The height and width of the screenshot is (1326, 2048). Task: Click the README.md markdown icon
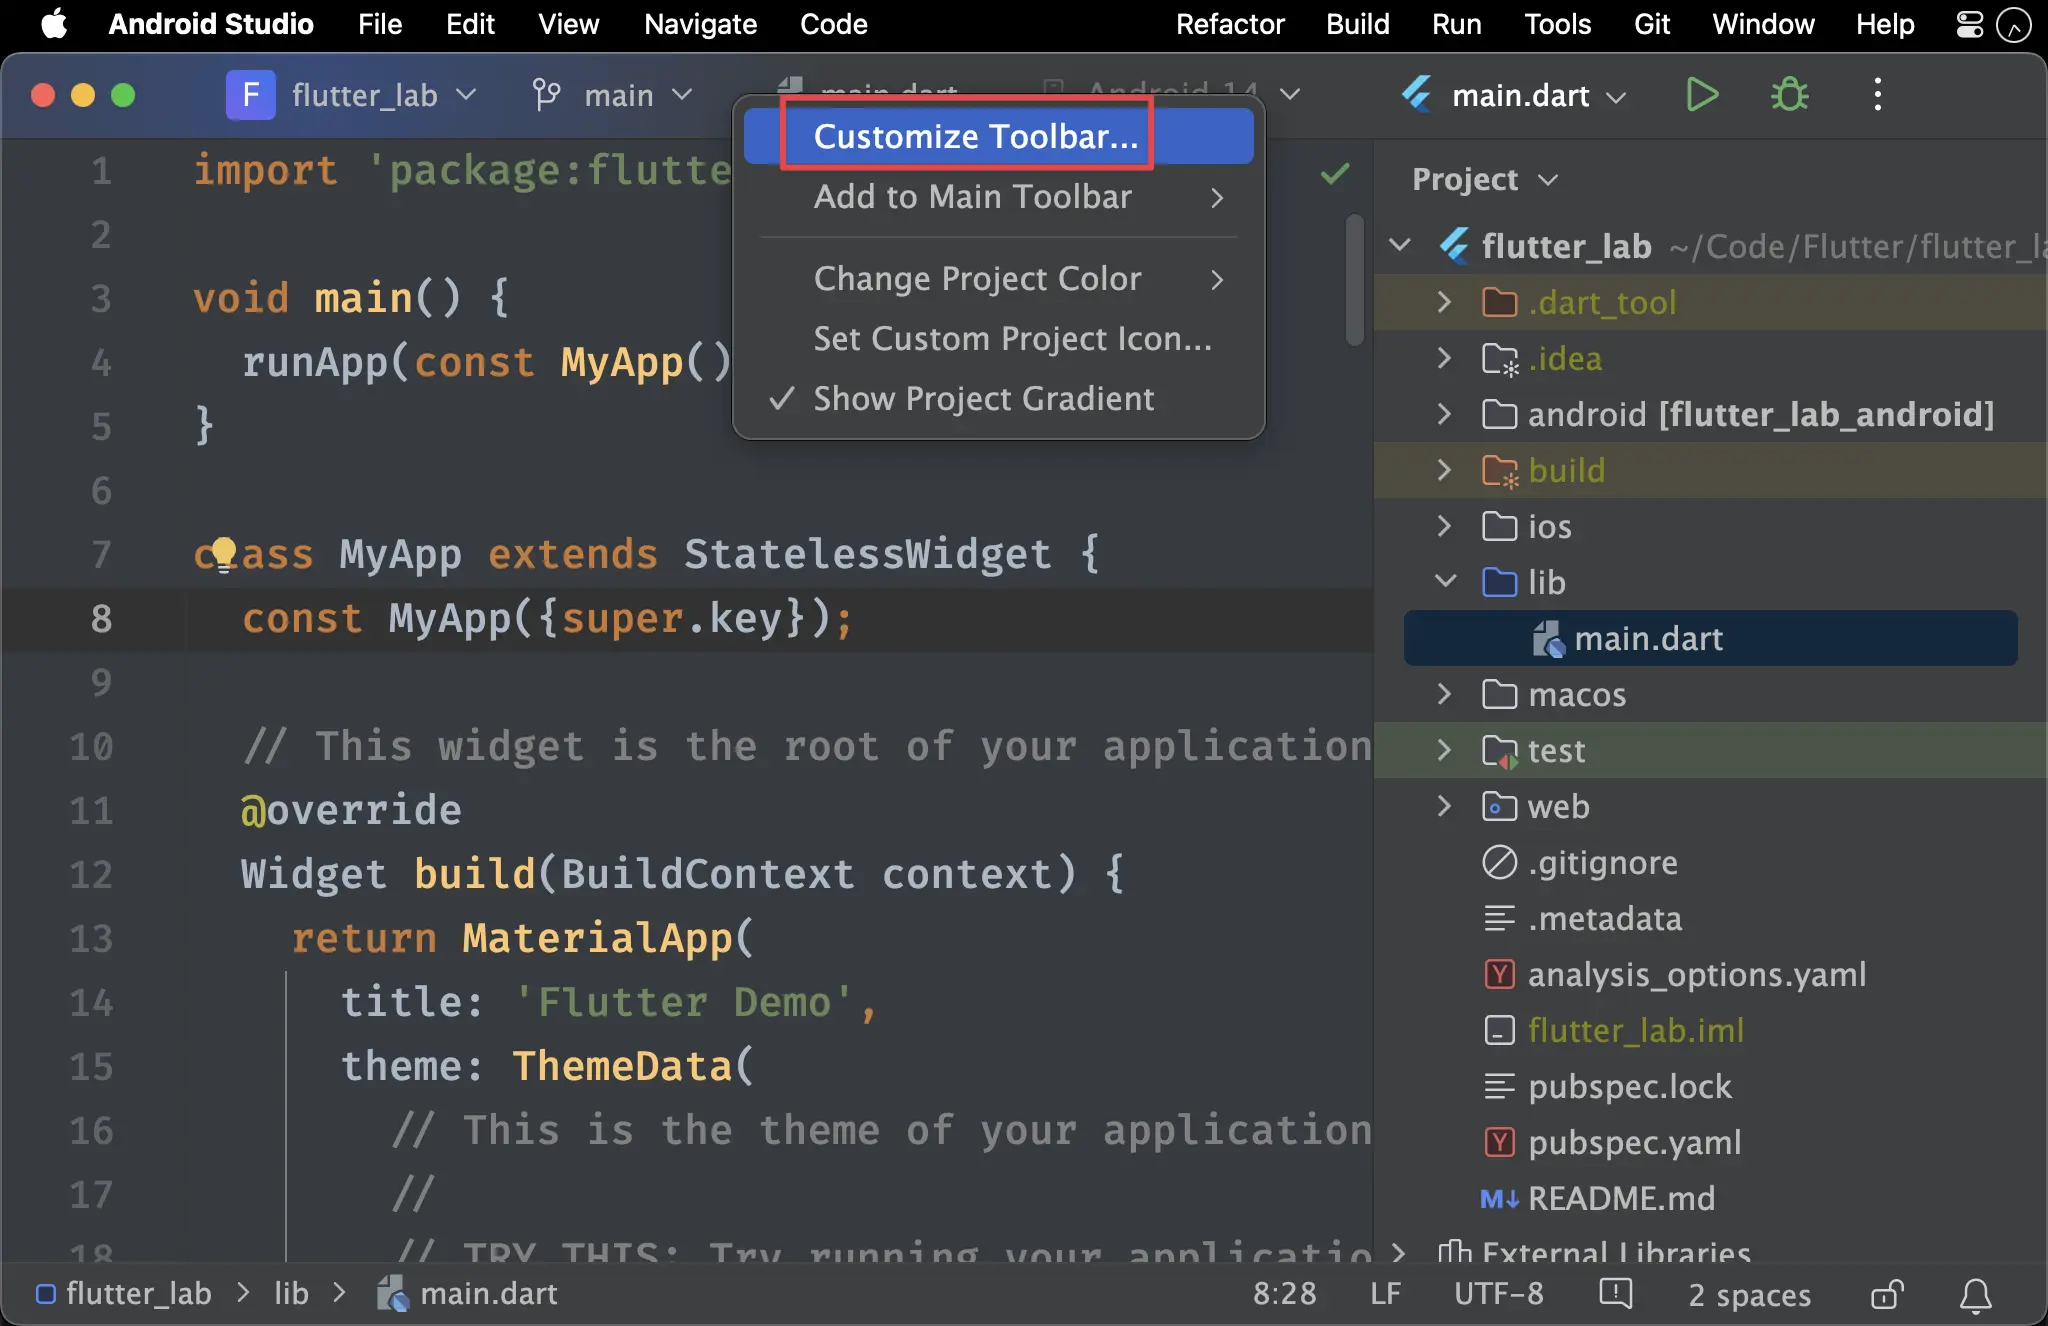point(1499,1198)
